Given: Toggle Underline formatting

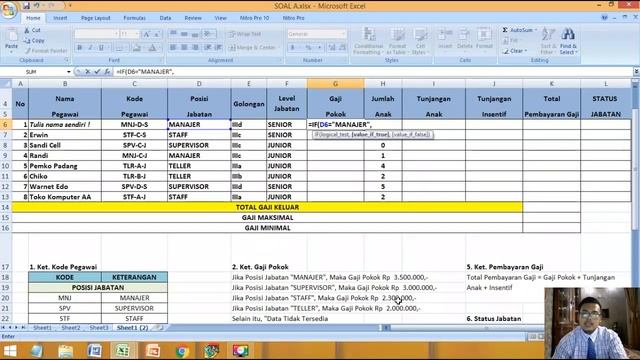Looking at the screenshot, I should (101, 48).
